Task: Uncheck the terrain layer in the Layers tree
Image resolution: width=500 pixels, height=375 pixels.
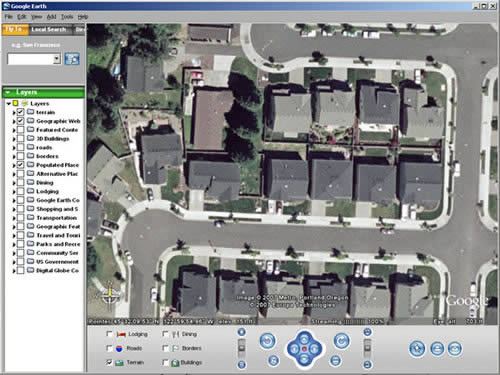Action: click(20, 112)
